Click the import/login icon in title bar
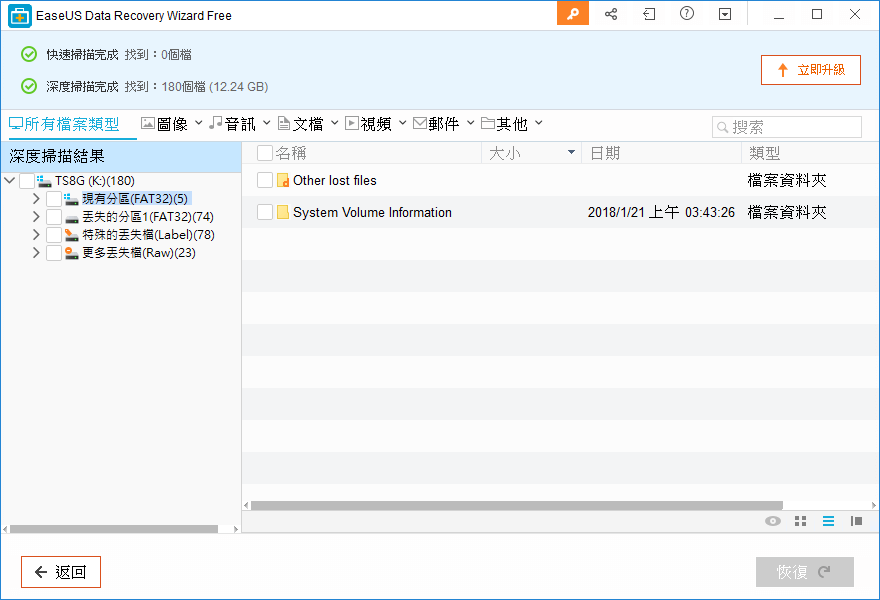Screen dimensions: 880x600 [649, 14]
